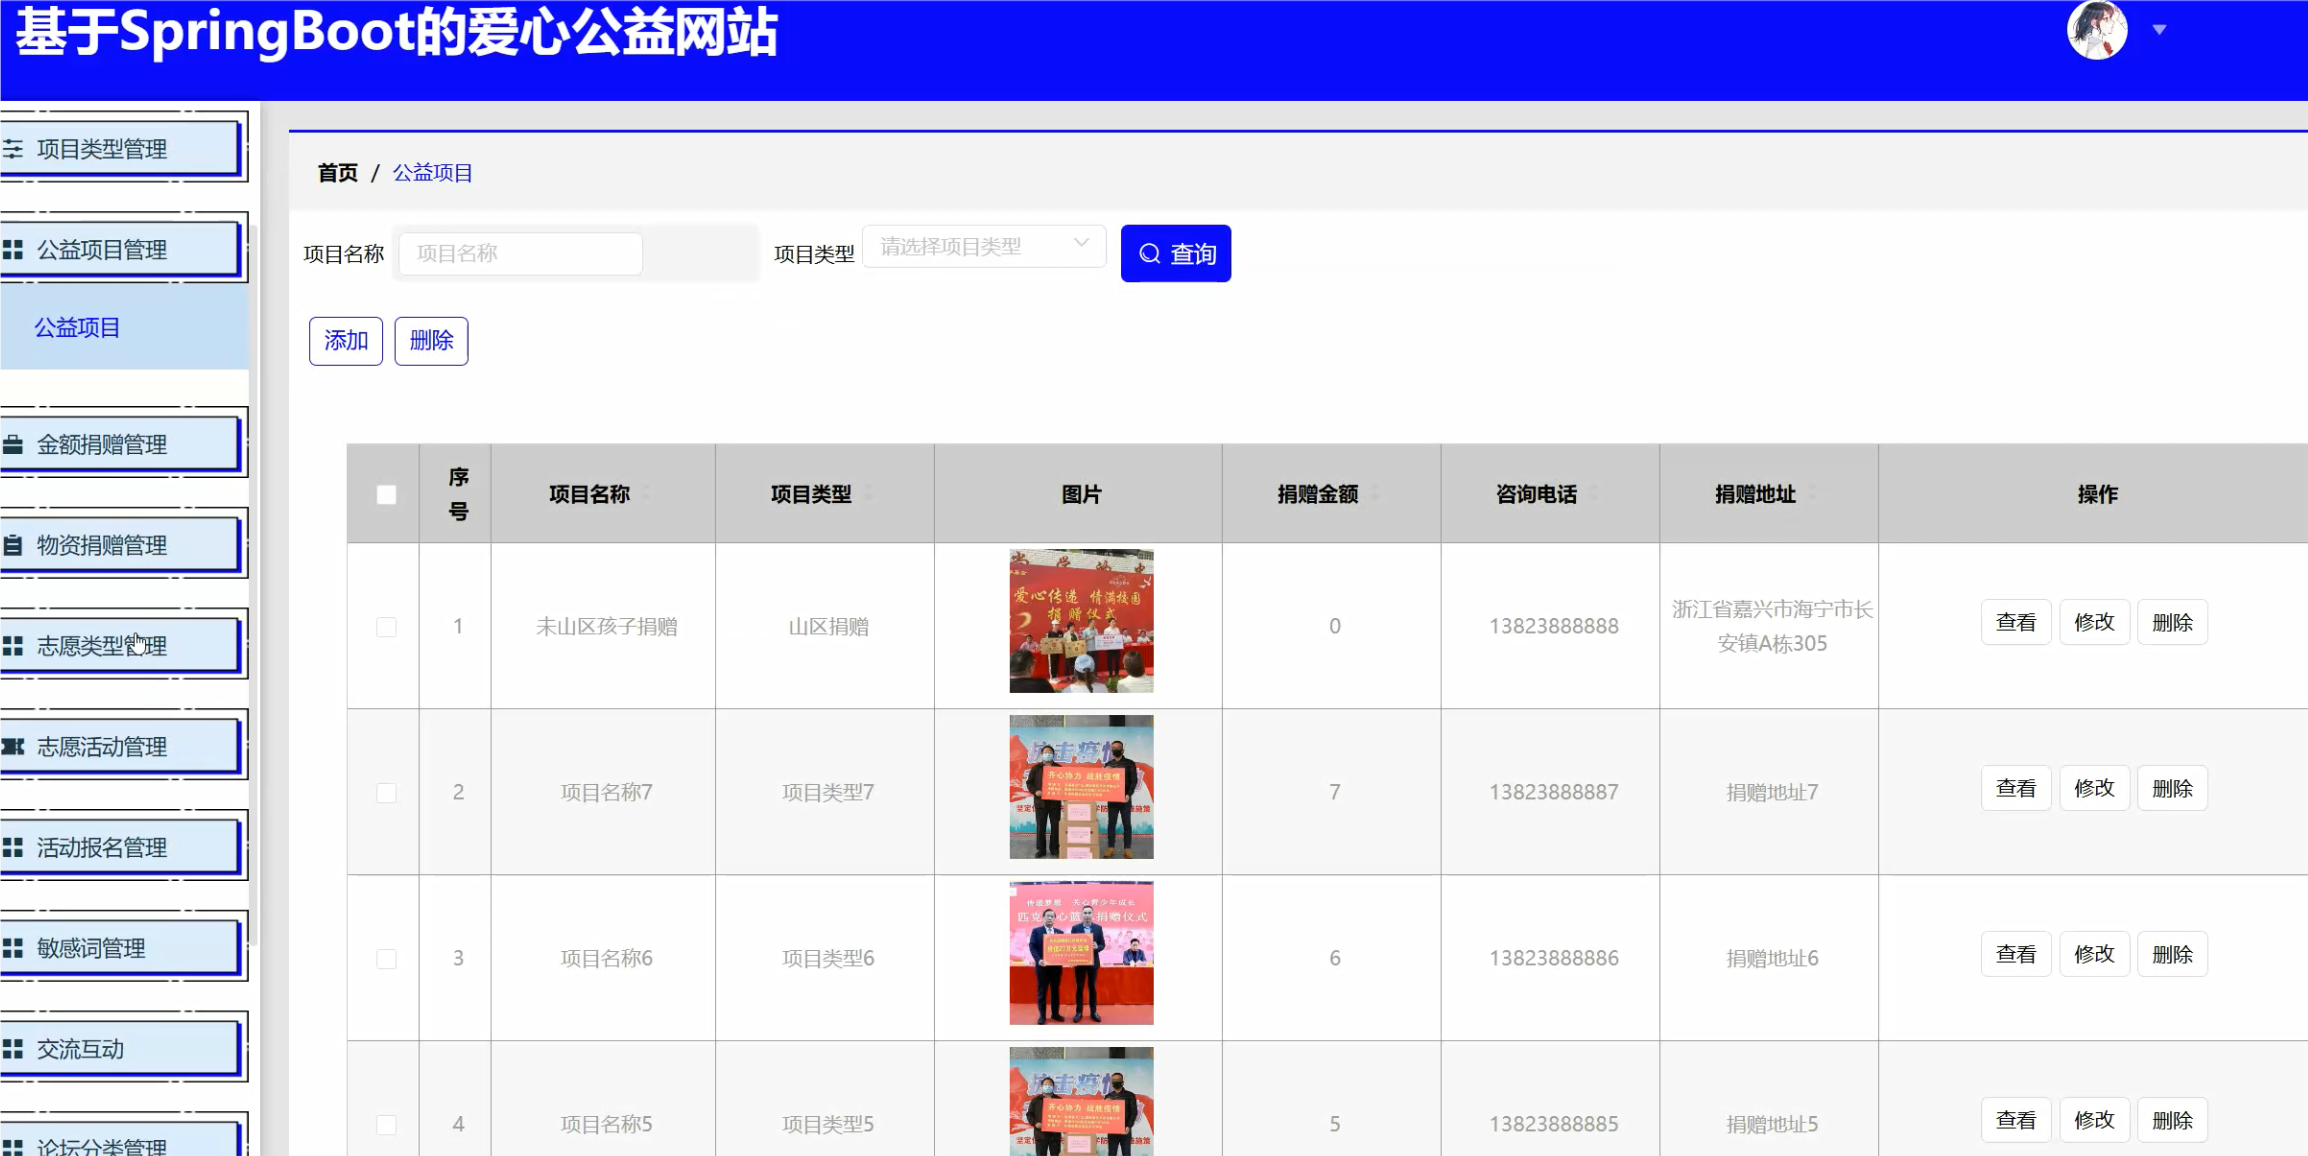Expand the user menu arrow beside avatar
Screen dimensions: 2308x1156
coord(2159,30)
